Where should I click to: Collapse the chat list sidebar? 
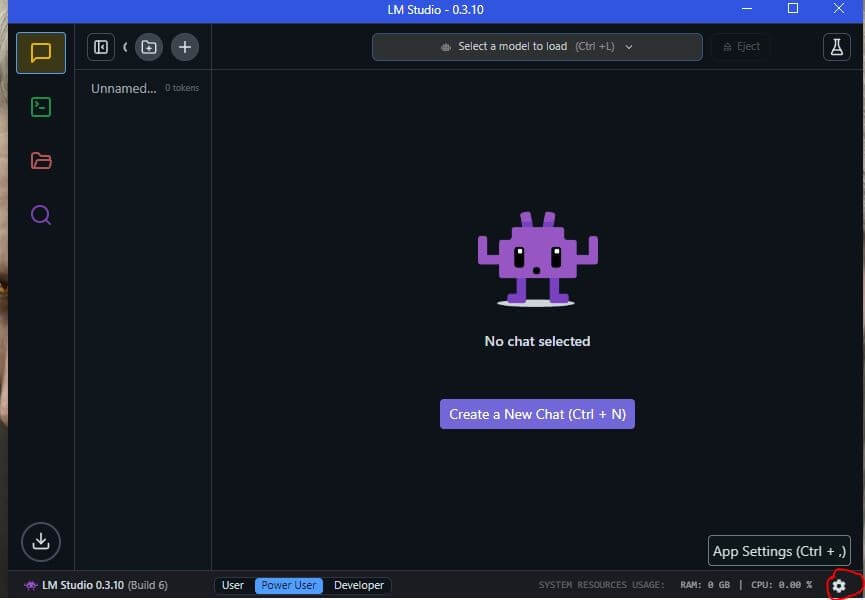pos(101,47)
